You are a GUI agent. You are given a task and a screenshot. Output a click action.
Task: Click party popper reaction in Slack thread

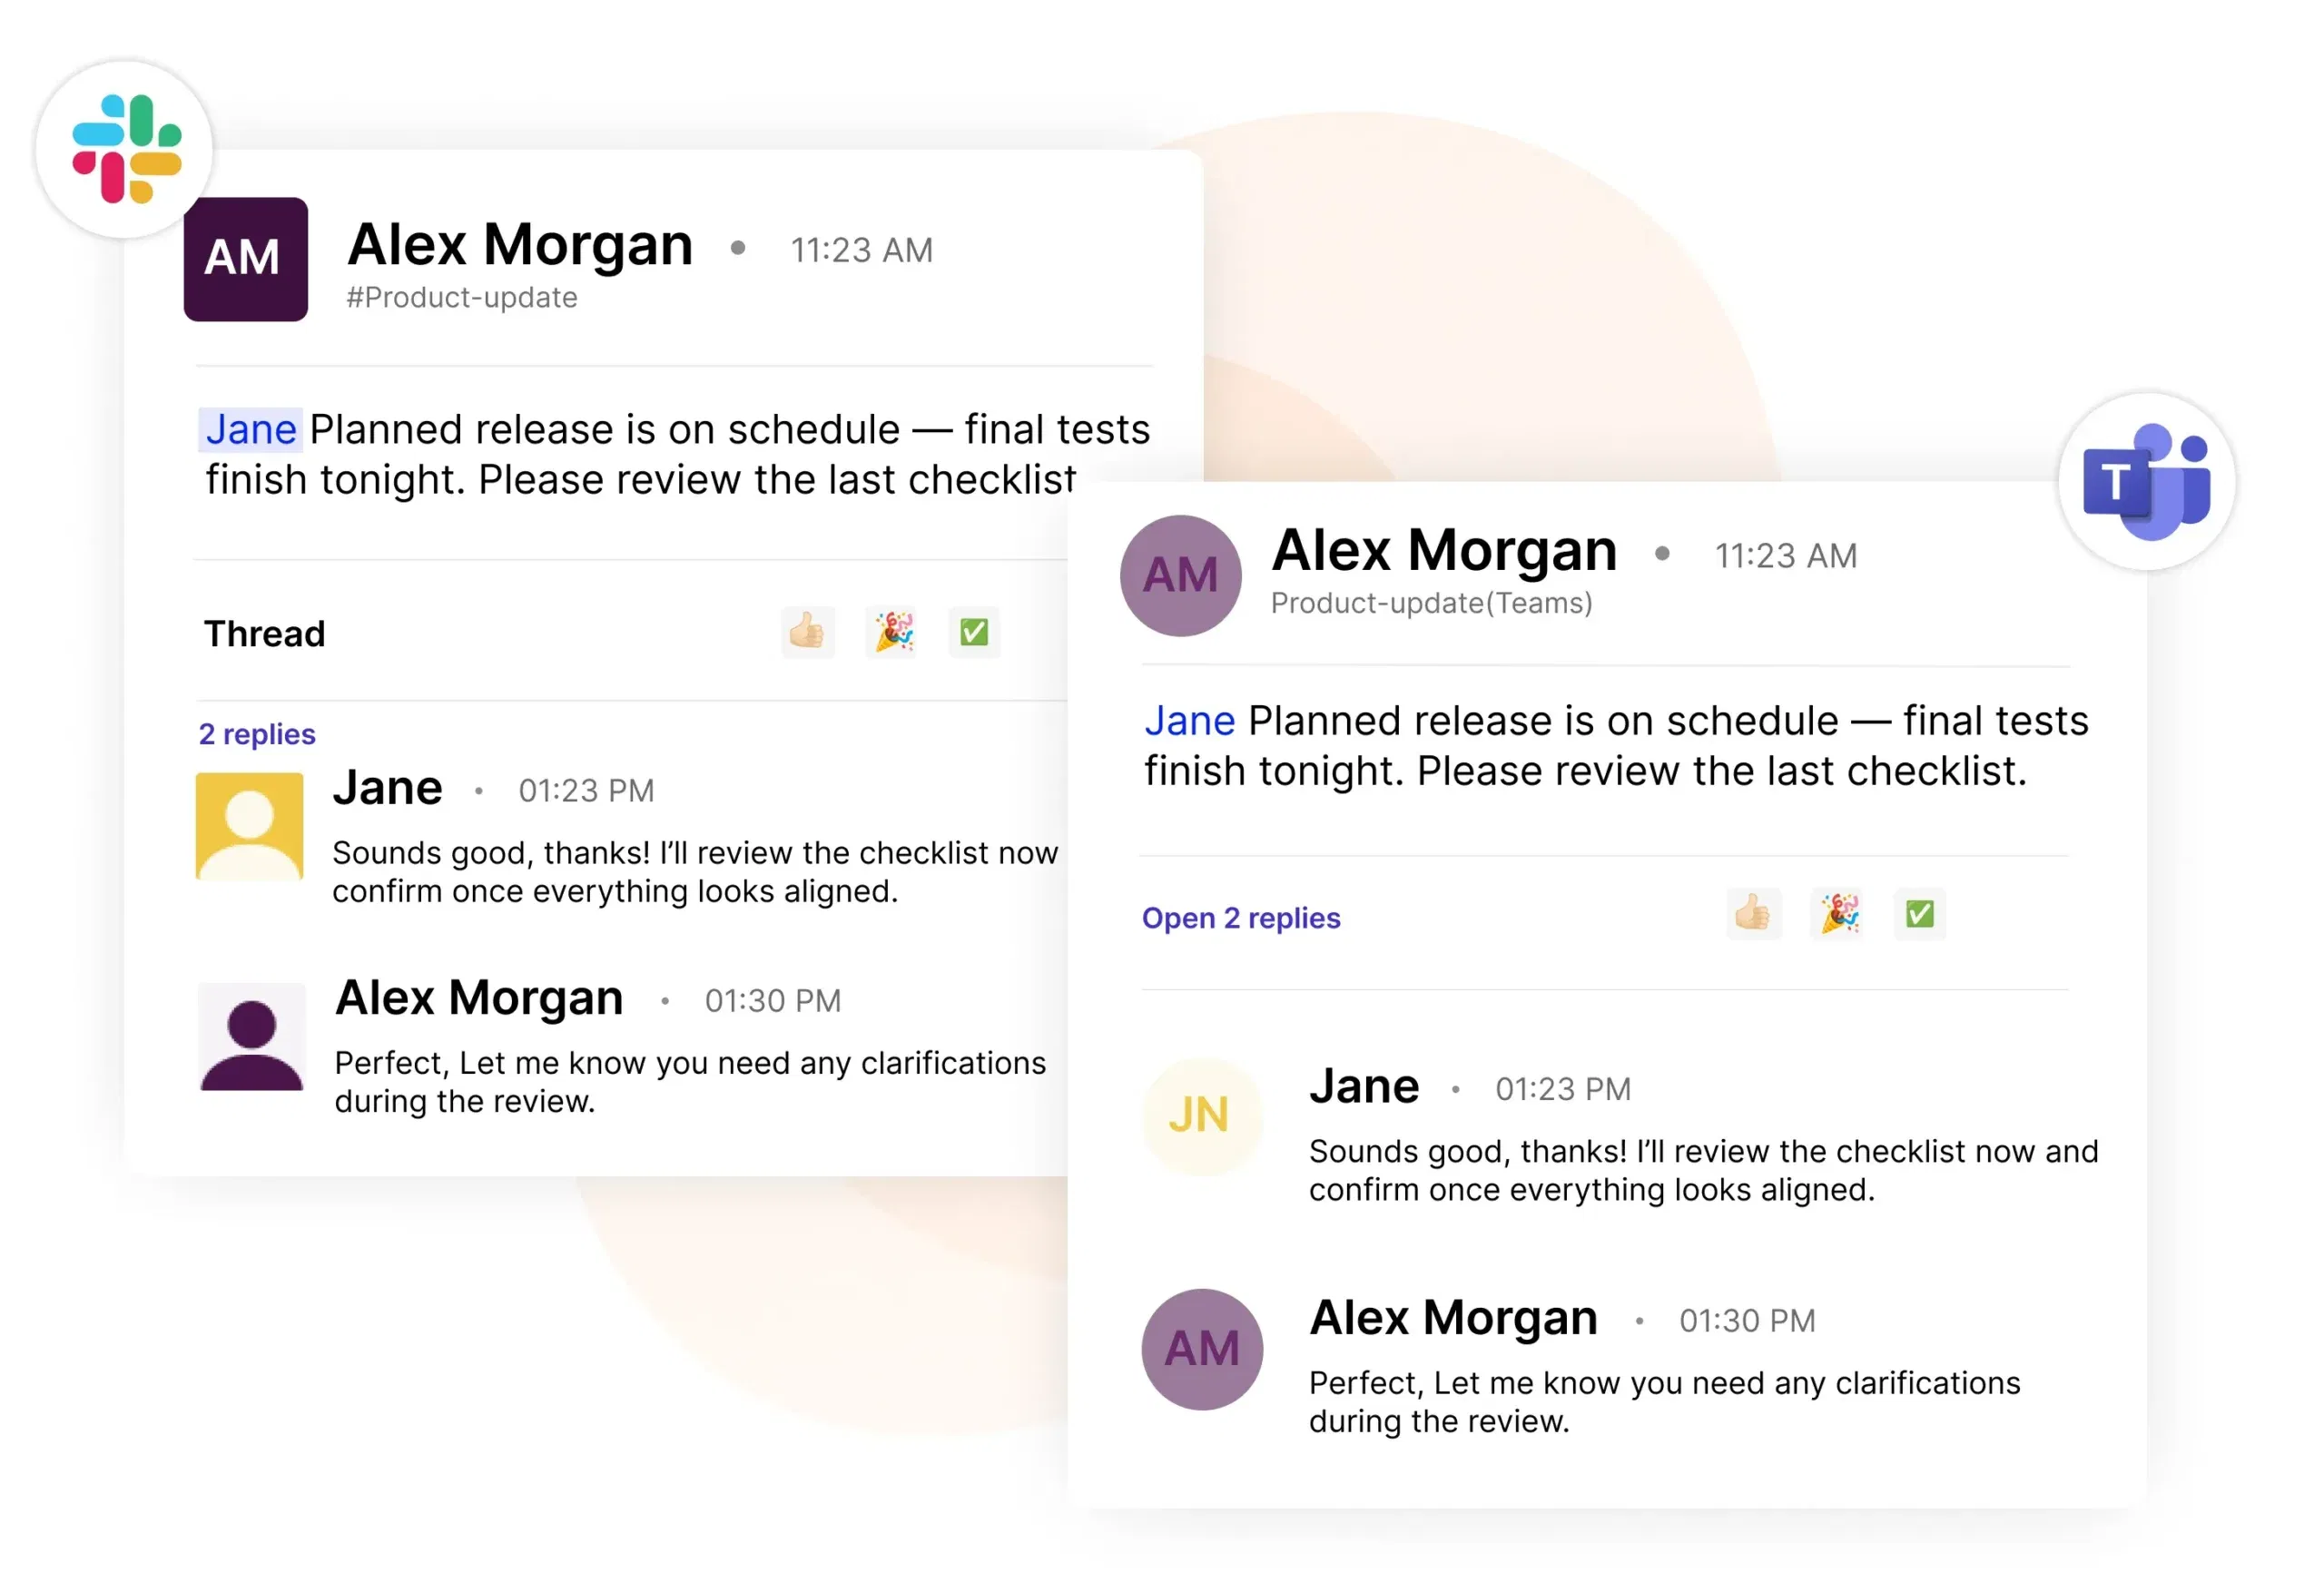pyautogui.click(x=892, y=632)
